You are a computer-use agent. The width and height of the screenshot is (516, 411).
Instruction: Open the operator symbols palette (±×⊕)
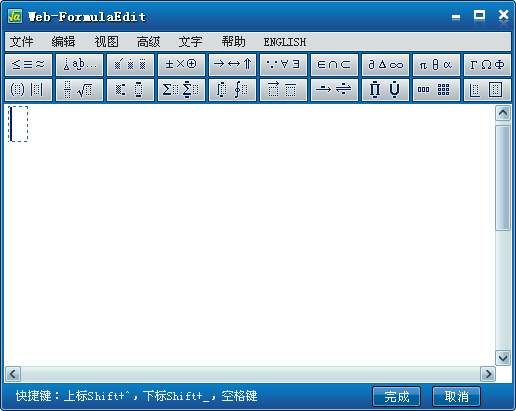pos(181,64)
